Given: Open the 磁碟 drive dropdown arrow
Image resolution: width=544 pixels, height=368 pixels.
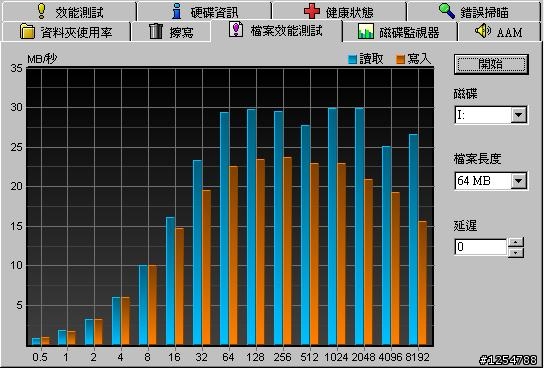Looking at the screenshot, I should point(518,115).
